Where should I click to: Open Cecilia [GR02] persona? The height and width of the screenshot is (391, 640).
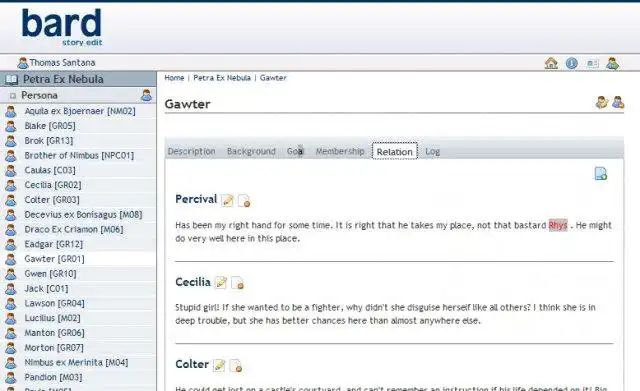[53, 185]
